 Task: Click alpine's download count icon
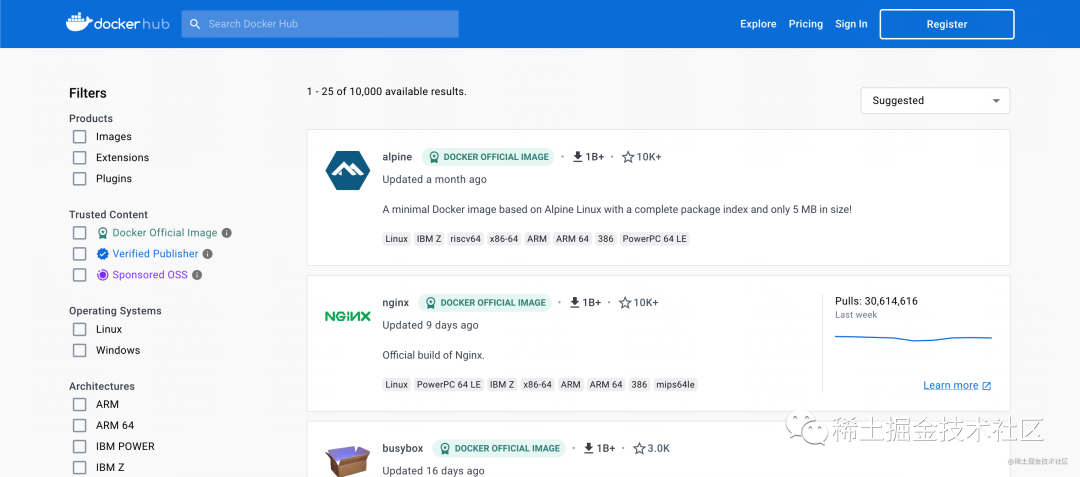(578, 157)
